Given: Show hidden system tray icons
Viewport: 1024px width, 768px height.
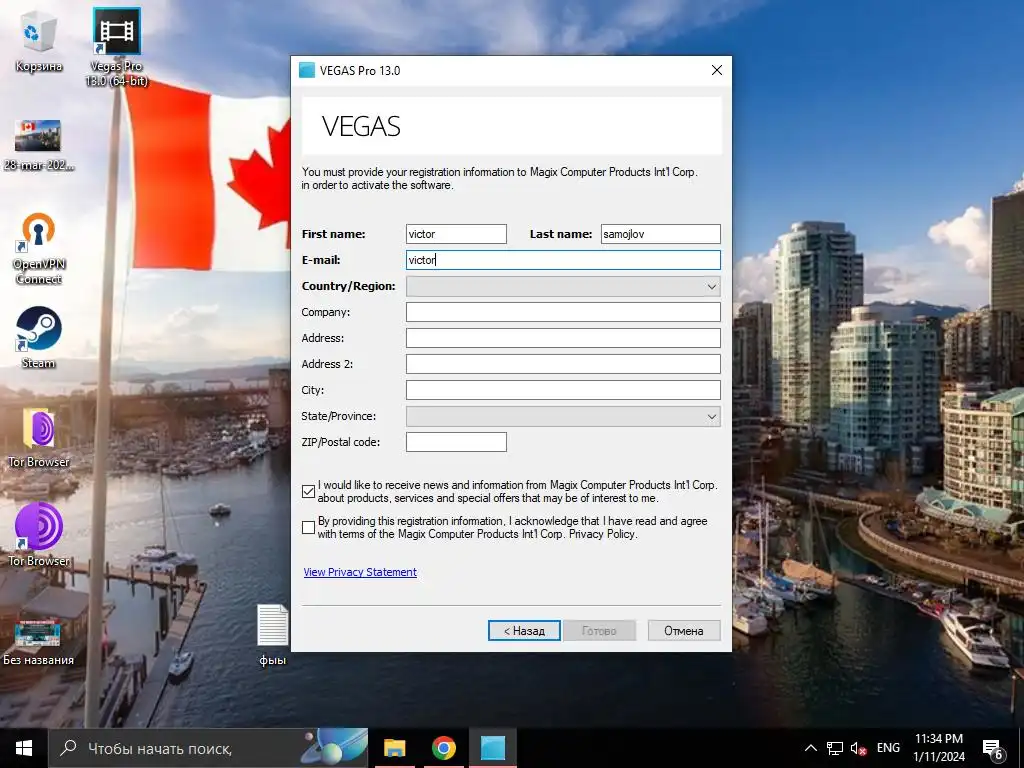Looking at the screenshot, I should click(810, 748).
